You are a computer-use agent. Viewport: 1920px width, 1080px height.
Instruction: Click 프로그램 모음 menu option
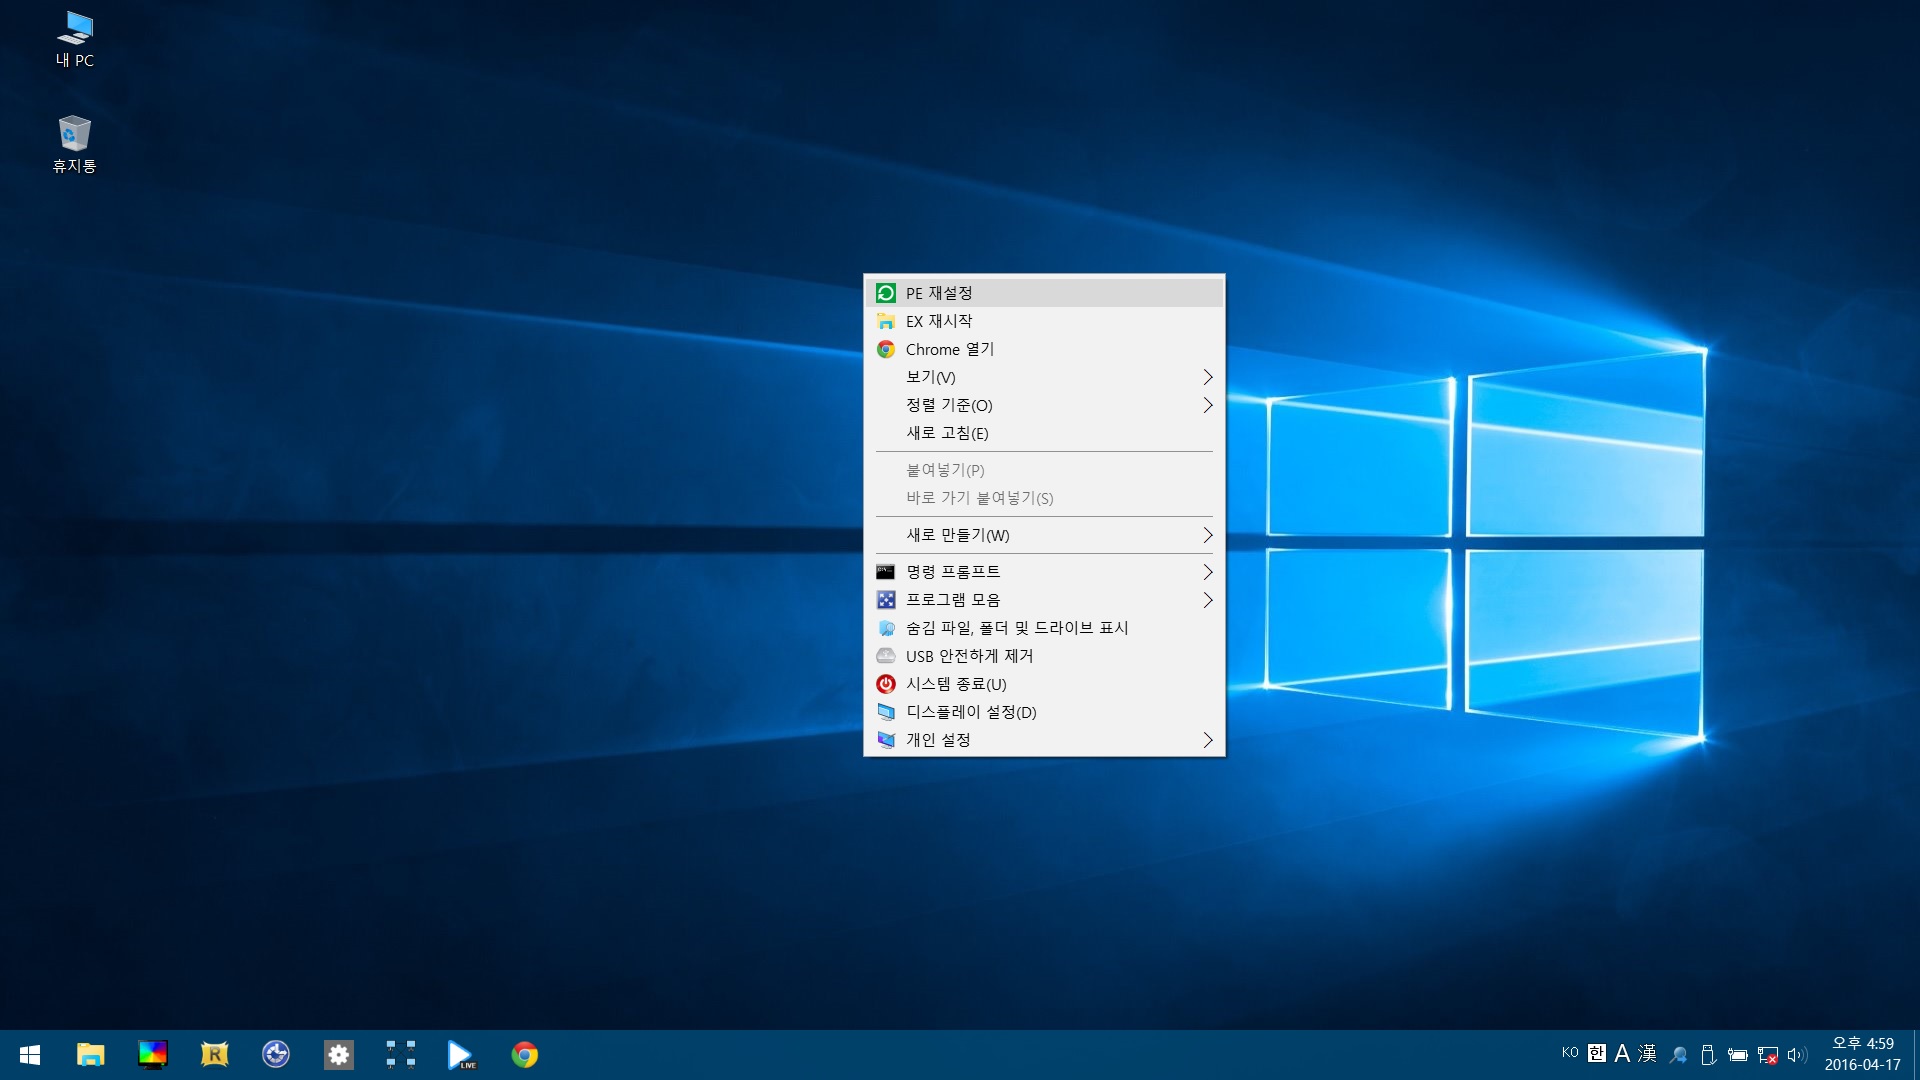(x=1044, y=599)
